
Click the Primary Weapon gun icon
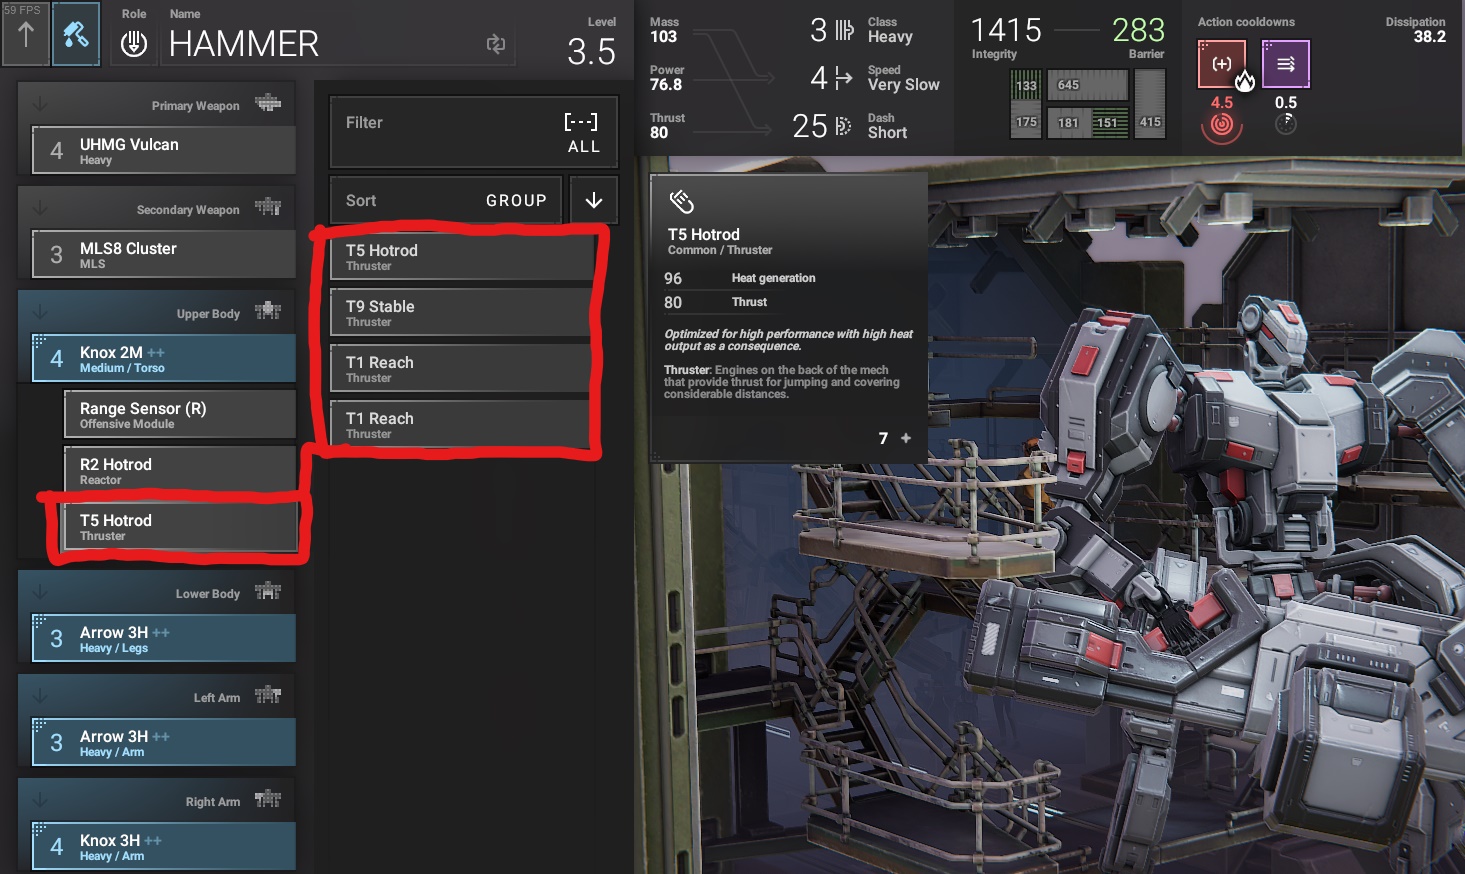point(268,103)
